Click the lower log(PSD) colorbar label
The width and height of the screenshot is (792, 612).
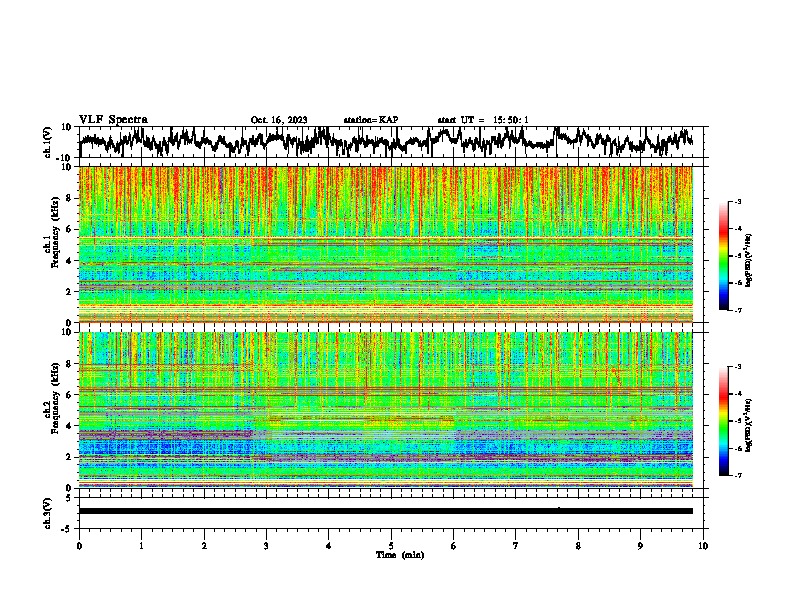click(749, 425)
